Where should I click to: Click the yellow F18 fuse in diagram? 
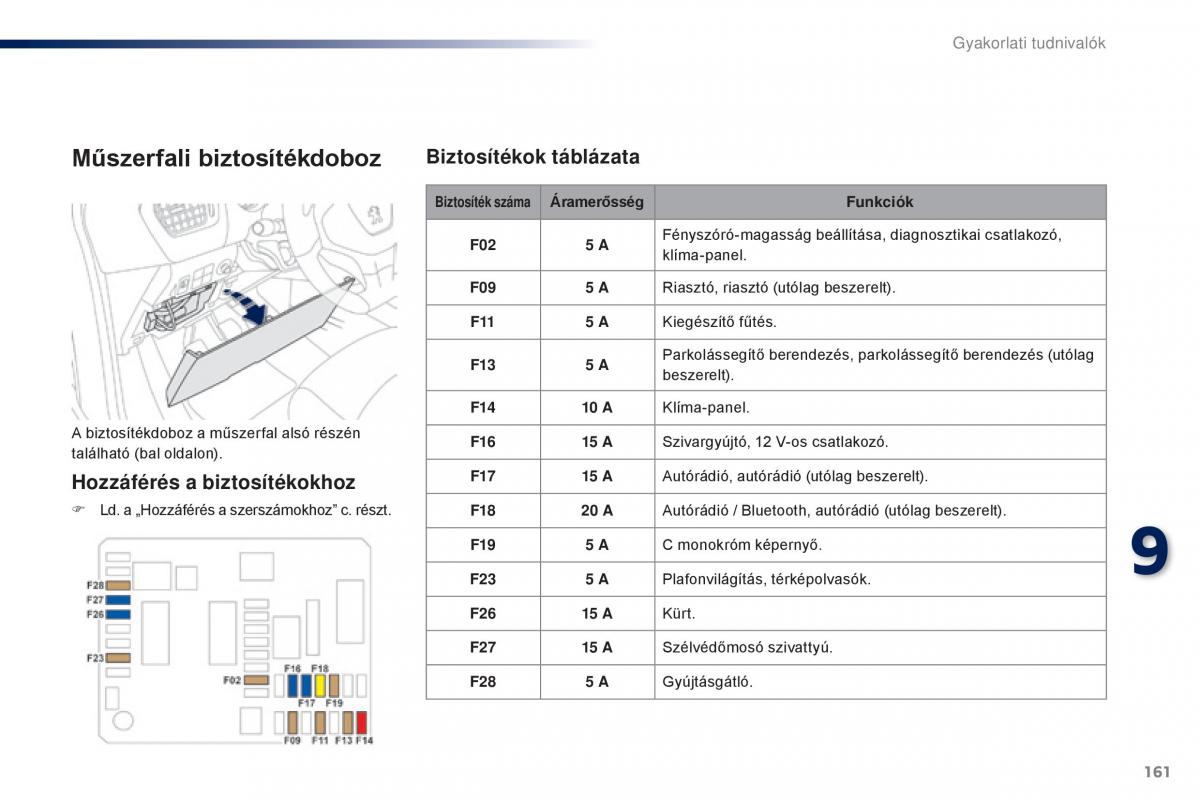[320, 686]
